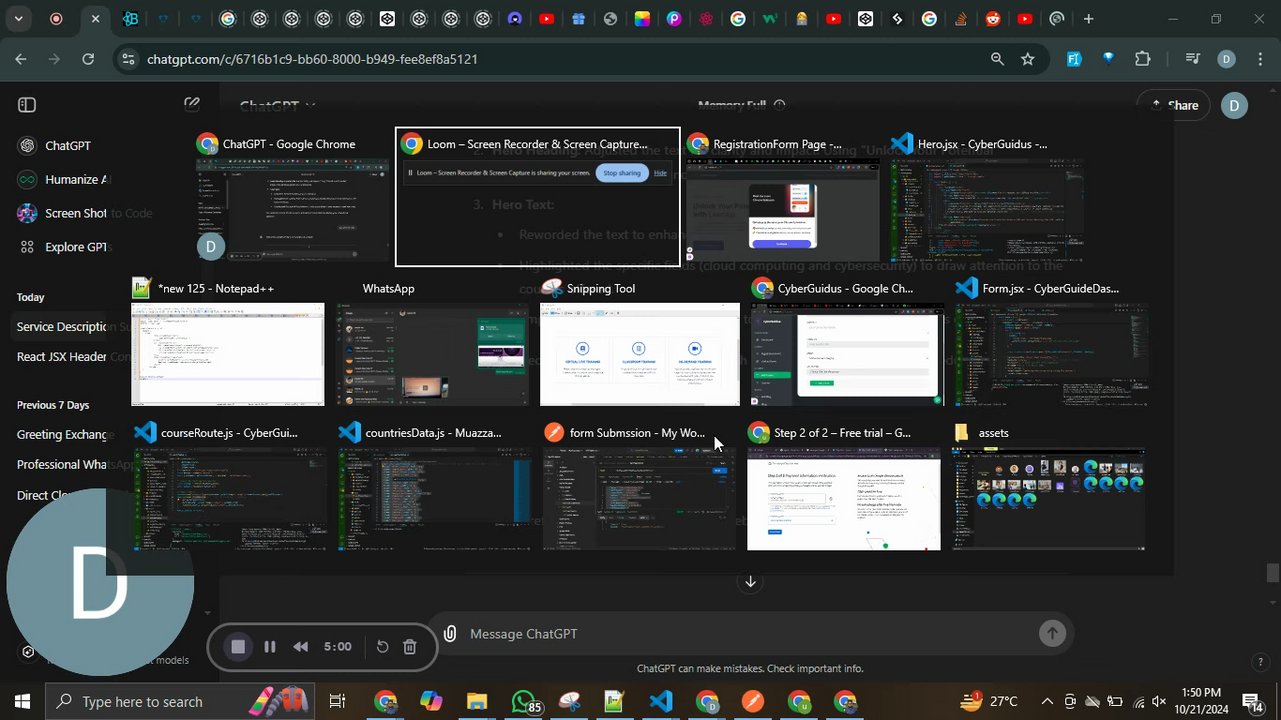Screen dimensions: 1281x720
Task: Restart the Loom recording
Action: click(382, 647)
